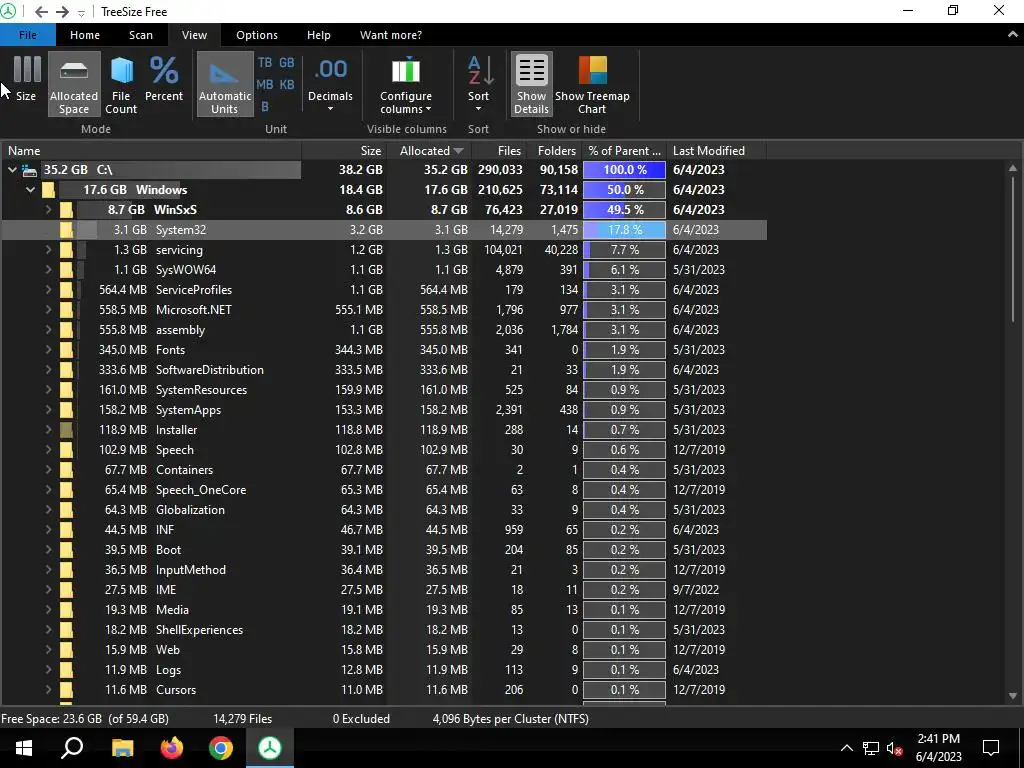Toggle Show Details
The width and height of the screenshot is (1024, 768).
(x=532, y=84)
